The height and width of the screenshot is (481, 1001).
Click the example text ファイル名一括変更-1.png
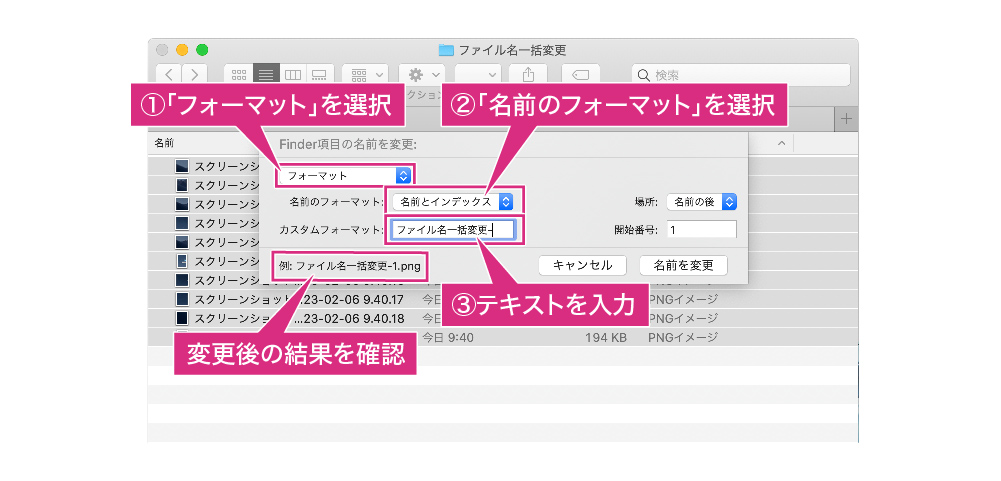[358, 265]
